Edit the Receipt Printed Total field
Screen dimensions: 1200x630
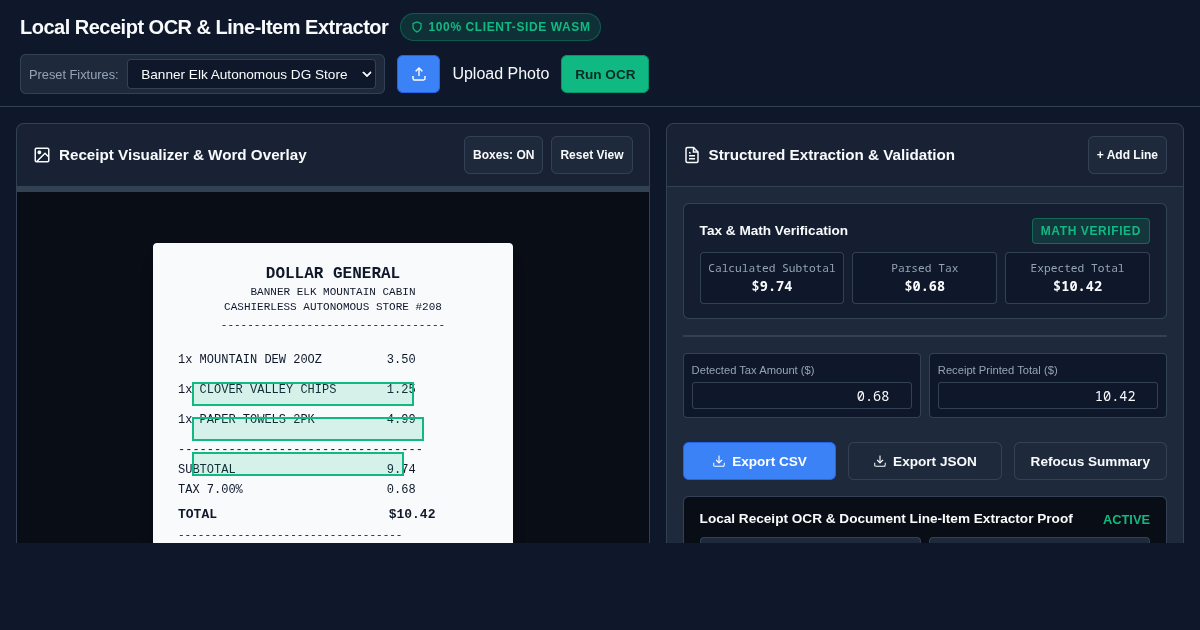click(1048, 396)
